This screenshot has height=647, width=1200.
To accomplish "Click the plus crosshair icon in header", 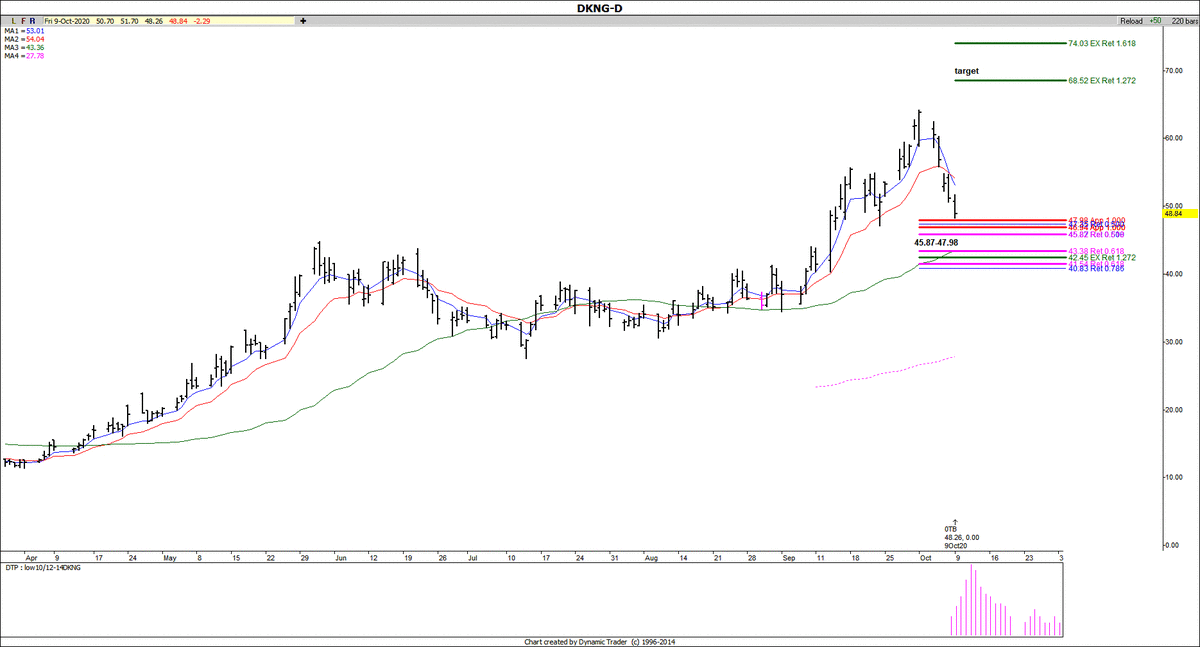I will (x=302, y=20).
